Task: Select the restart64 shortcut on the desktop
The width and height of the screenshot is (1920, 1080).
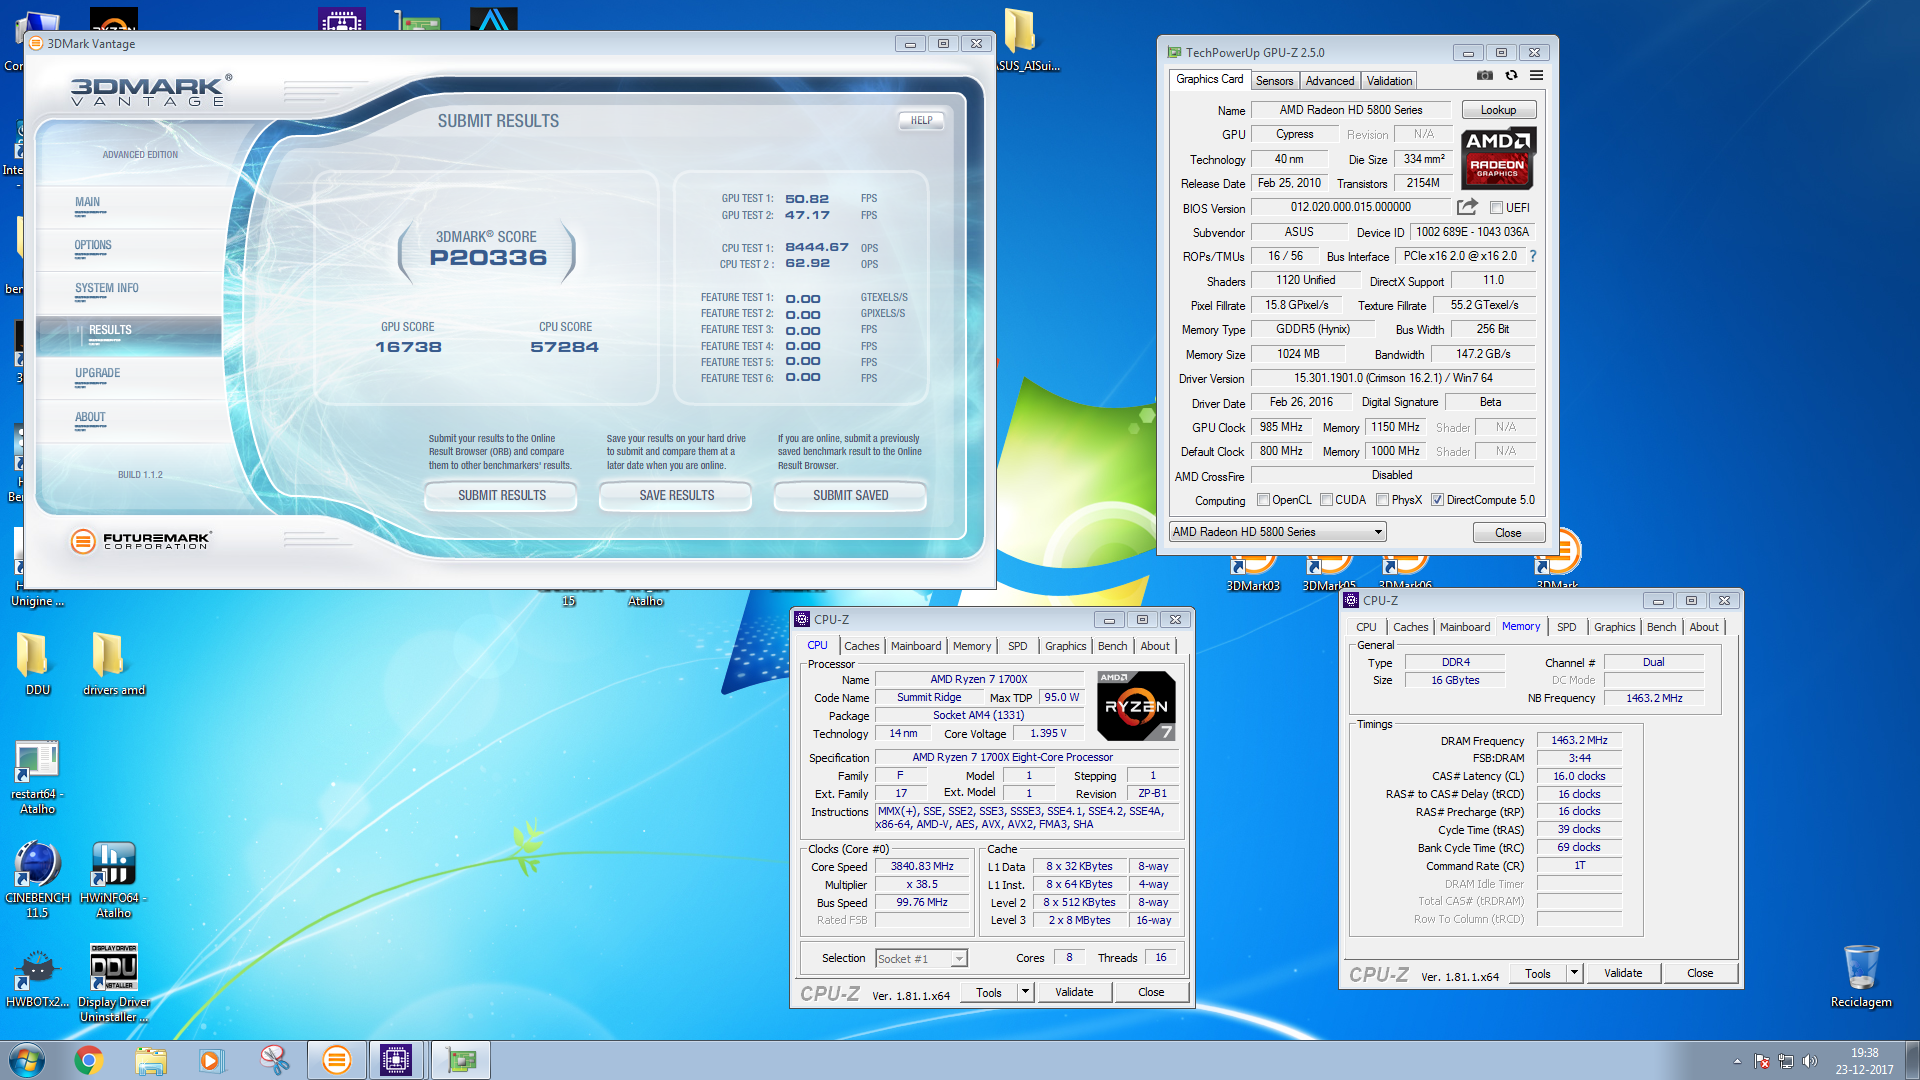Action: 37,778
